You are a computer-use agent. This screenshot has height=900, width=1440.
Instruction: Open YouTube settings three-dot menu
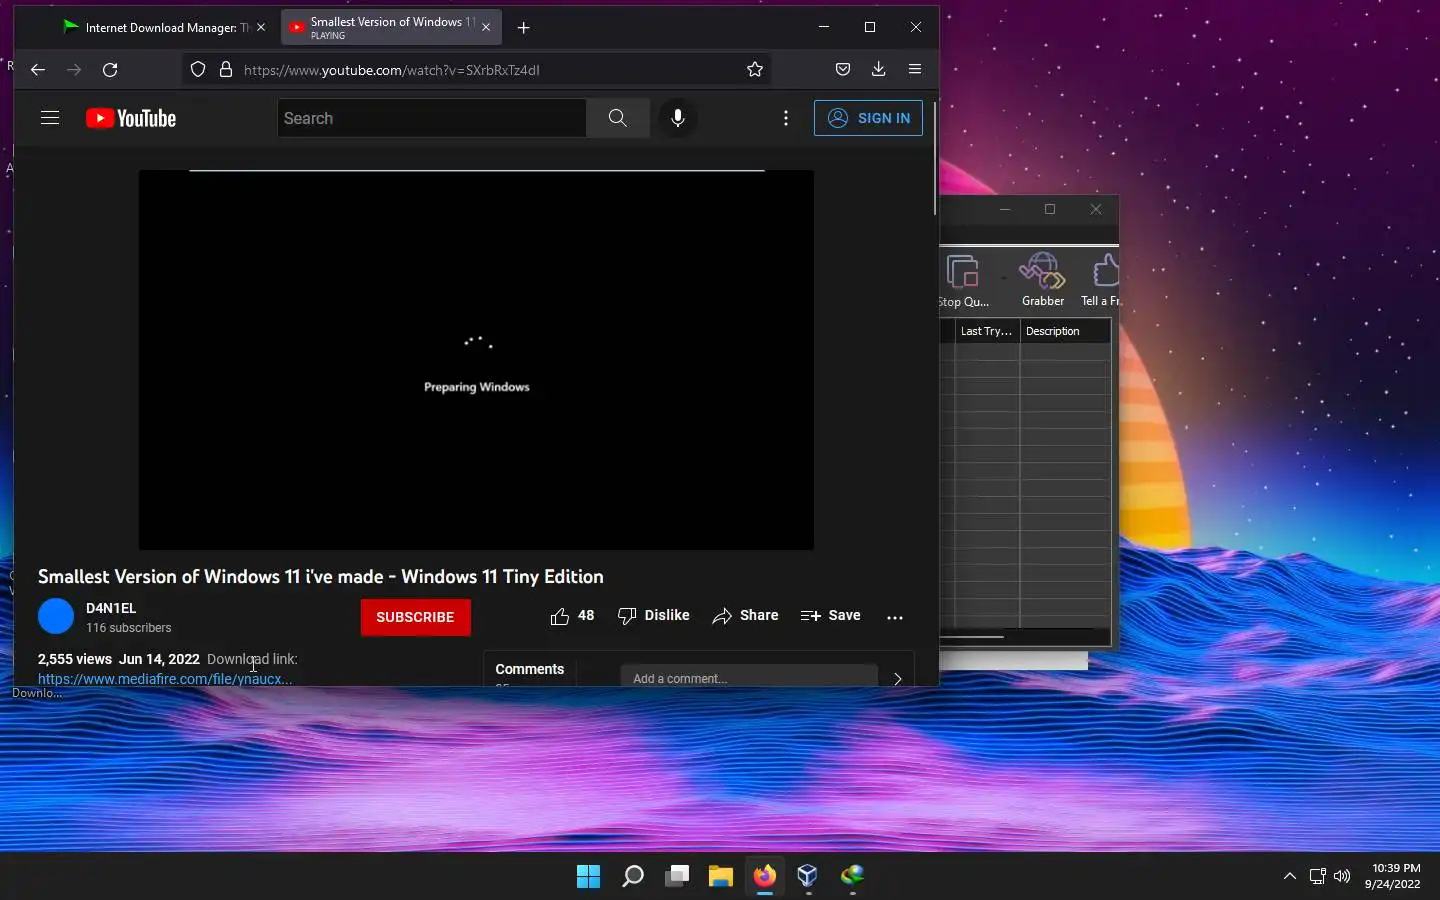[786, 118]
